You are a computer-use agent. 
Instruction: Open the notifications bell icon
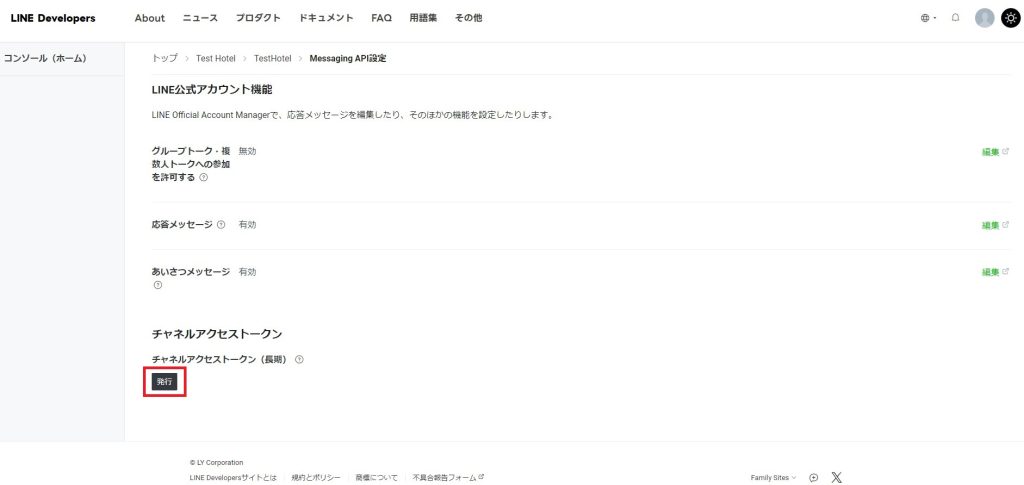[955, 18]
